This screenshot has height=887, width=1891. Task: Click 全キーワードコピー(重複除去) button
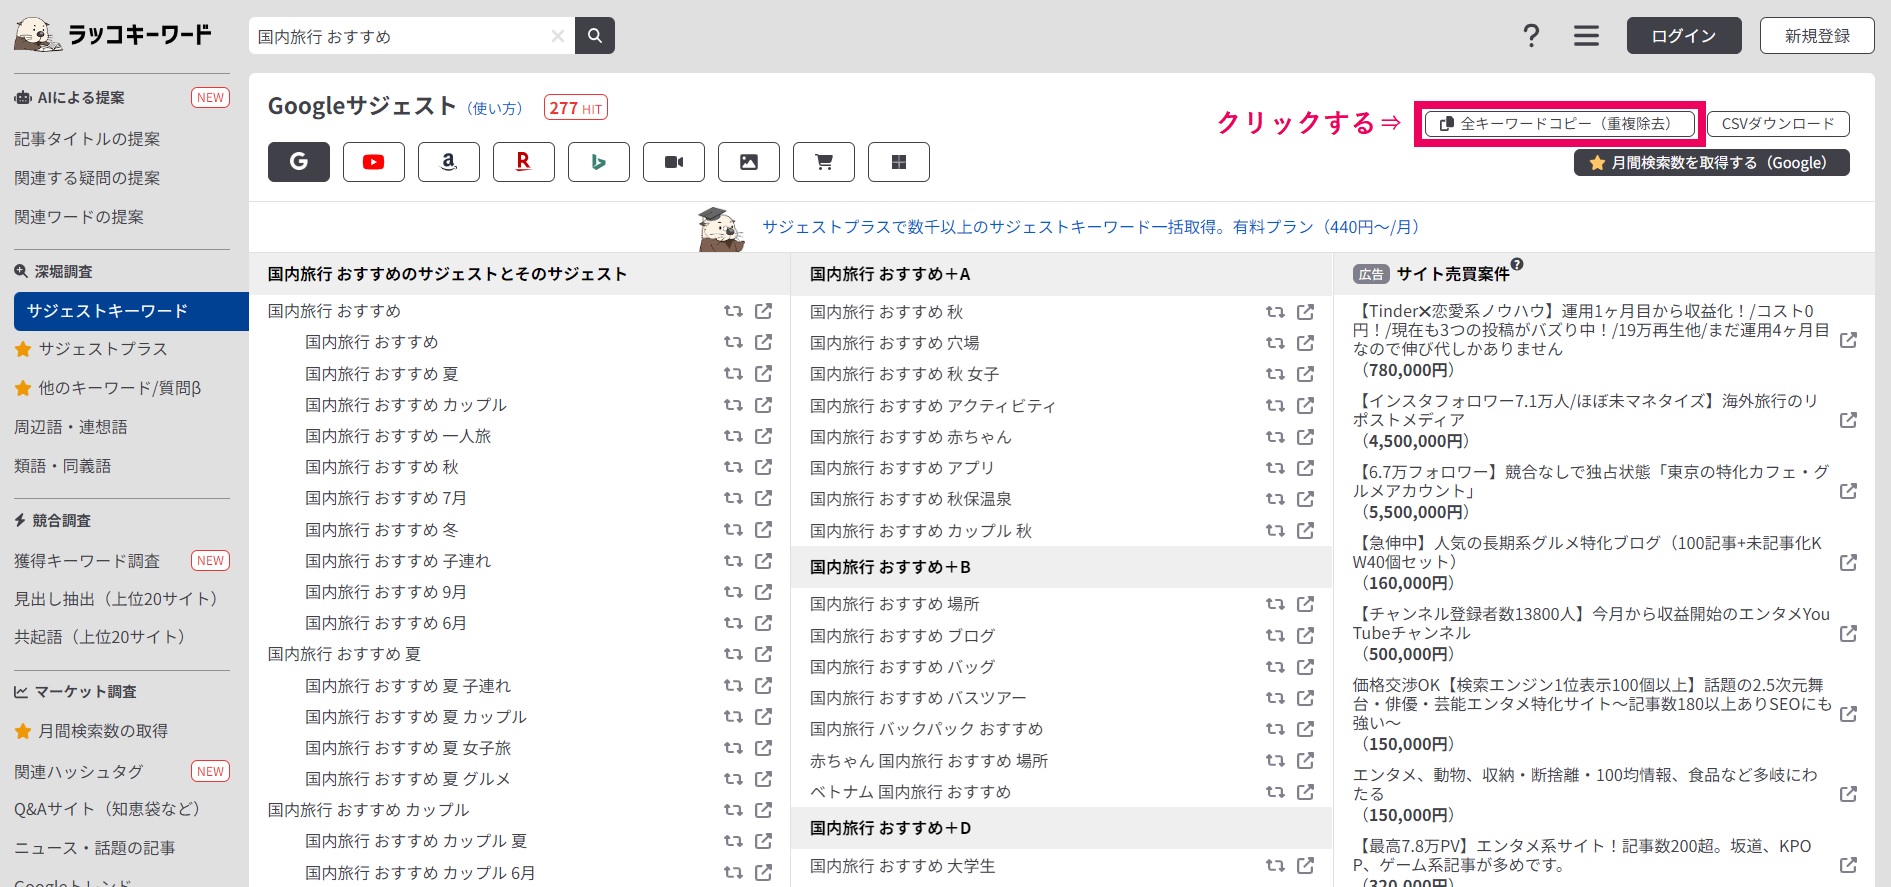(x=1560, y=124)
